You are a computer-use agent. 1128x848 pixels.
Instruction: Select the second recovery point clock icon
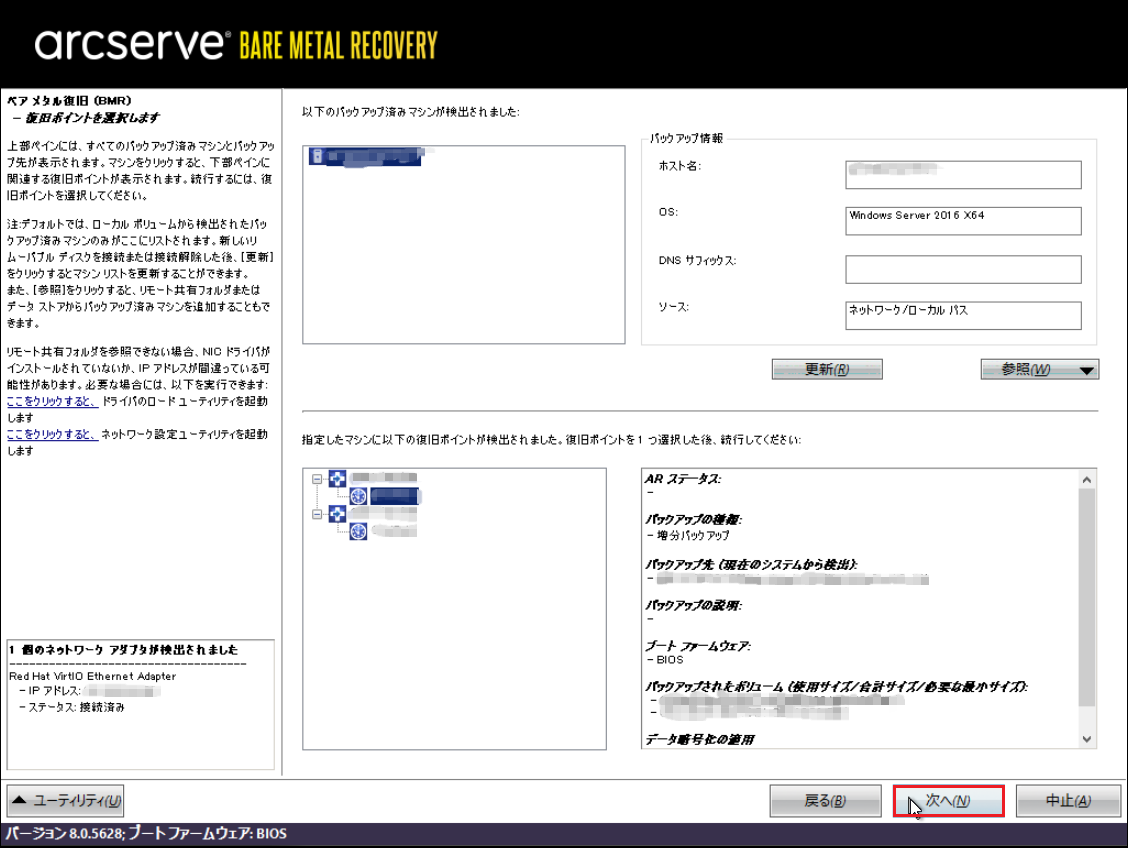tap(359, 530)
